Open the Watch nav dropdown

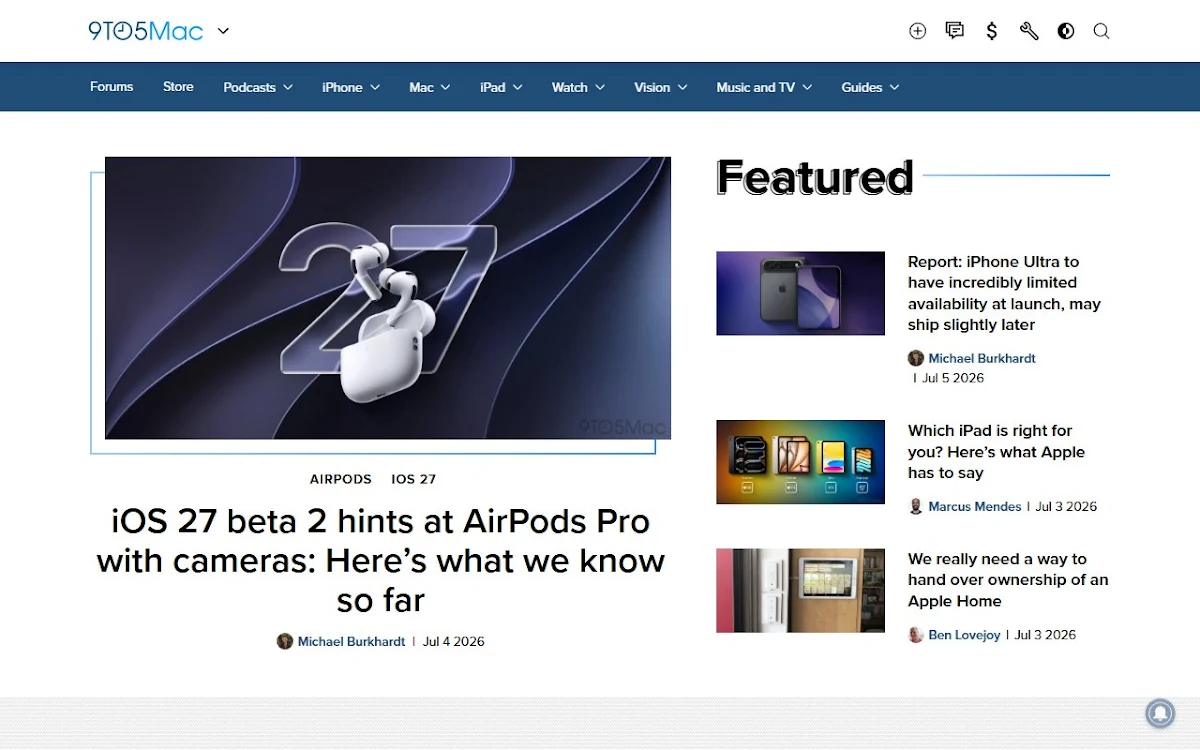(578, 87)
